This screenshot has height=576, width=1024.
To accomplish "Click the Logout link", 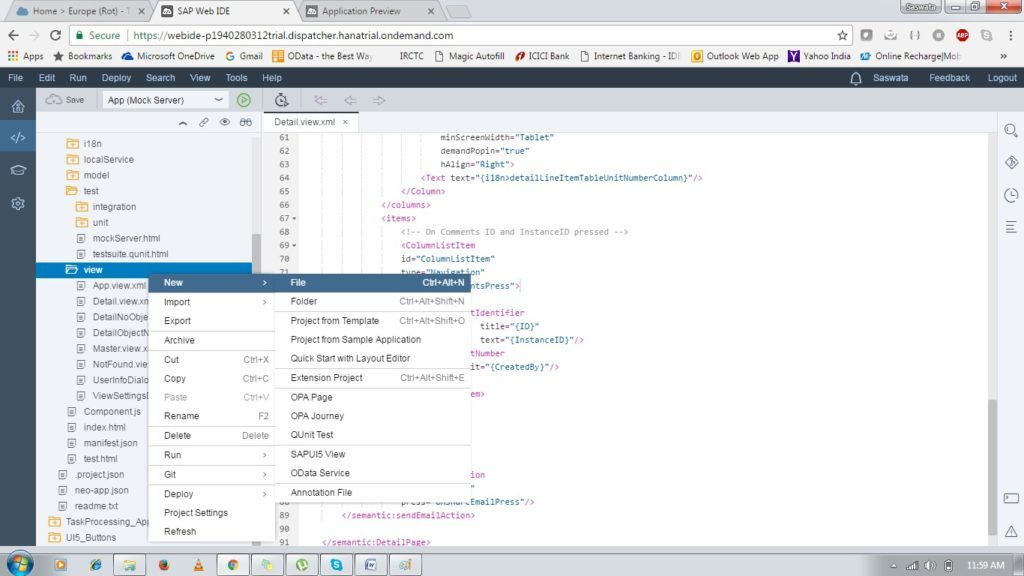I will coord(1002,78).
